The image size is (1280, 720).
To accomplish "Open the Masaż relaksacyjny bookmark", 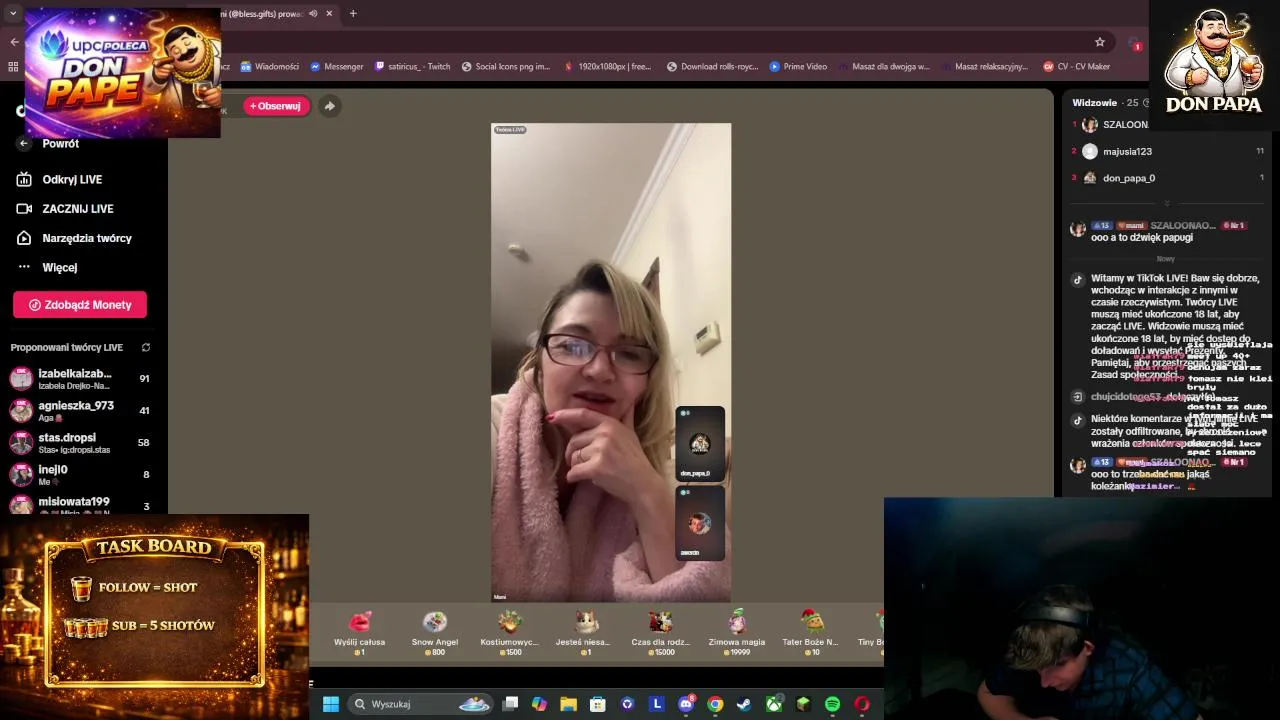I will click(985, 67).
